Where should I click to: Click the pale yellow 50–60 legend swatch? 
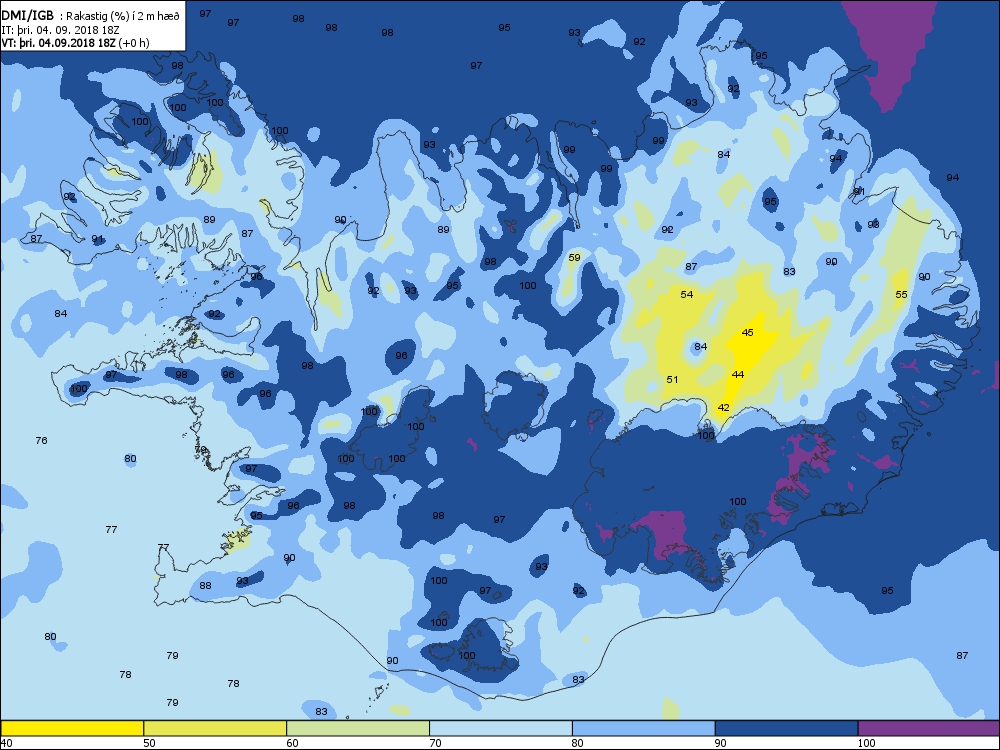[x=215, y=728]
